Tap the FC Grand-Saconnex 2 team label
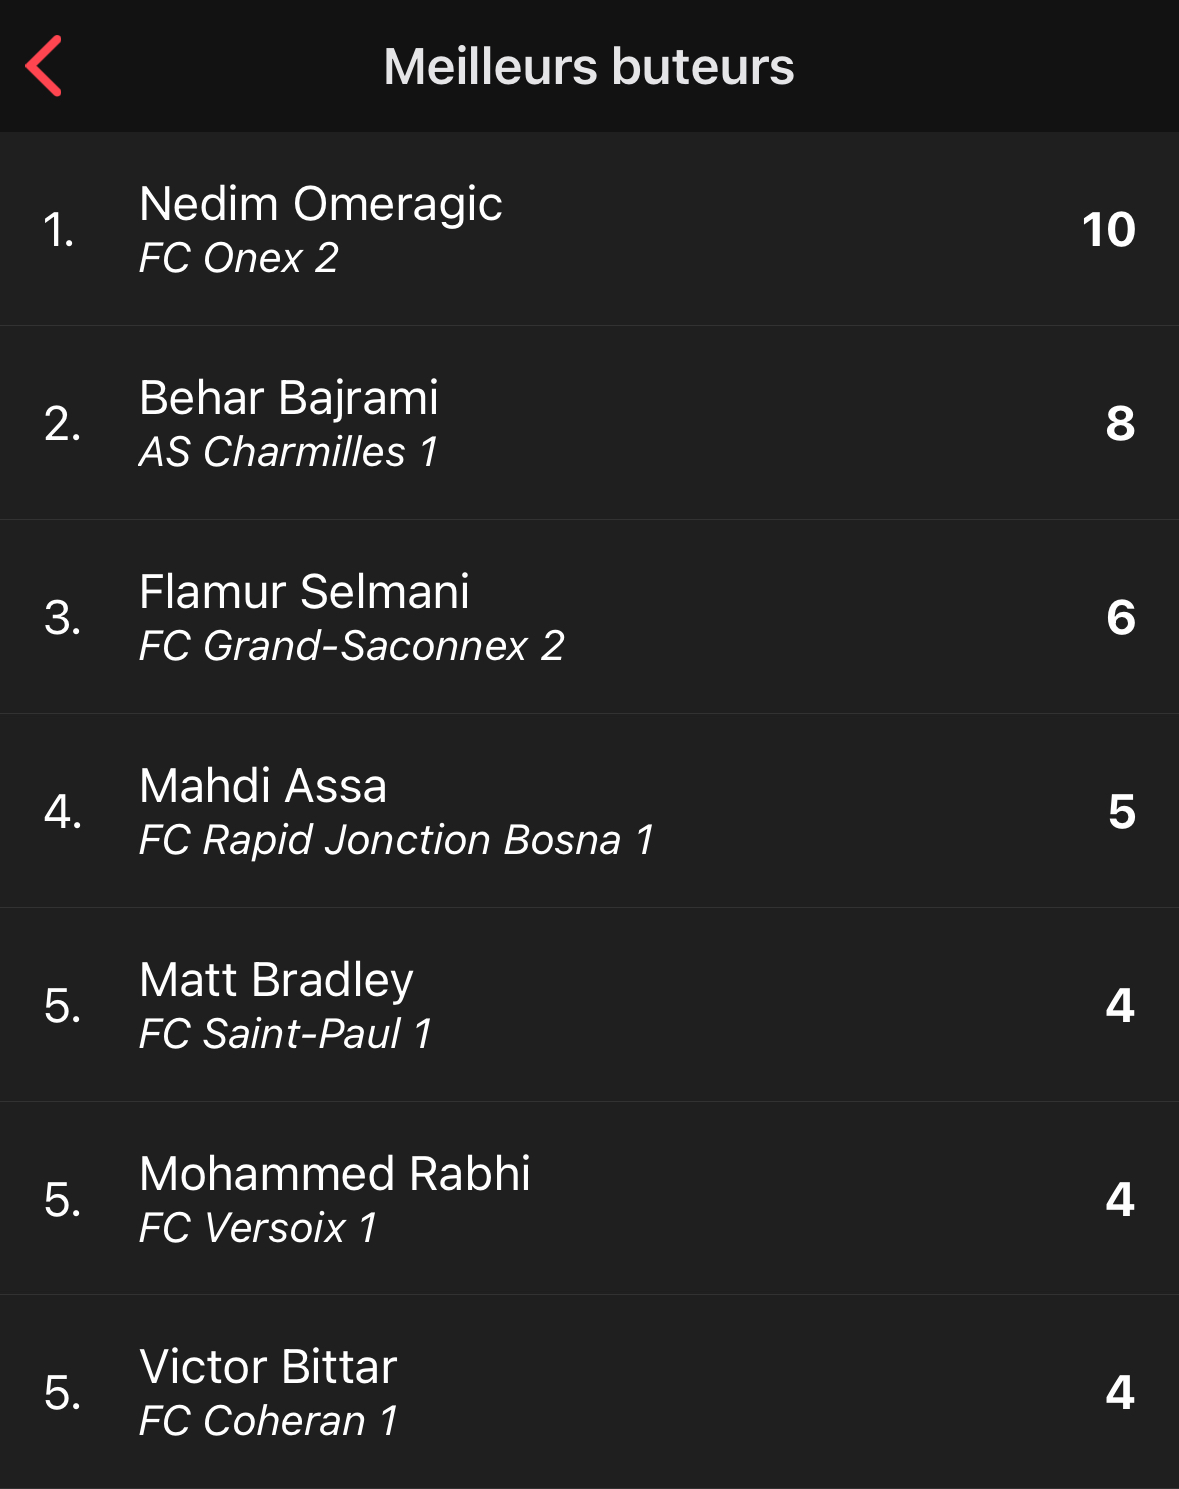 352,646
